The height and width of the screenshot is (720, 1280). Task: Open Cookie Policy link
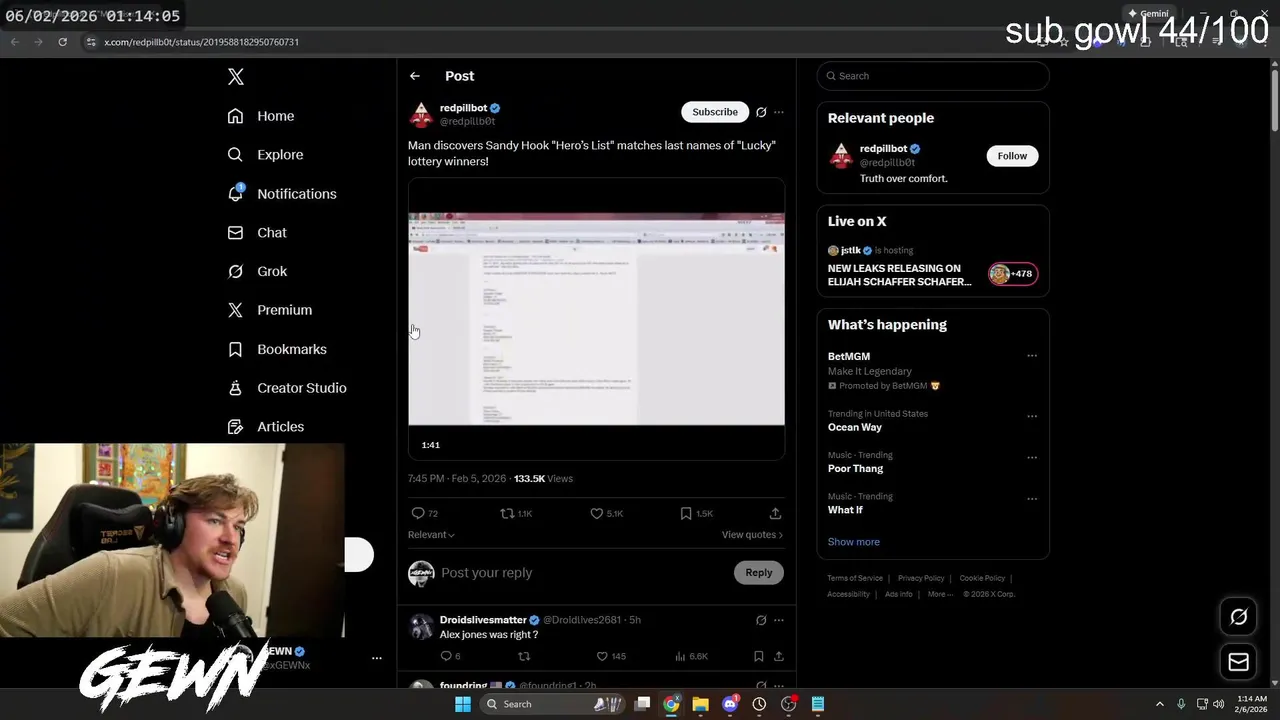pyautogui.click(x=982, y=578)
